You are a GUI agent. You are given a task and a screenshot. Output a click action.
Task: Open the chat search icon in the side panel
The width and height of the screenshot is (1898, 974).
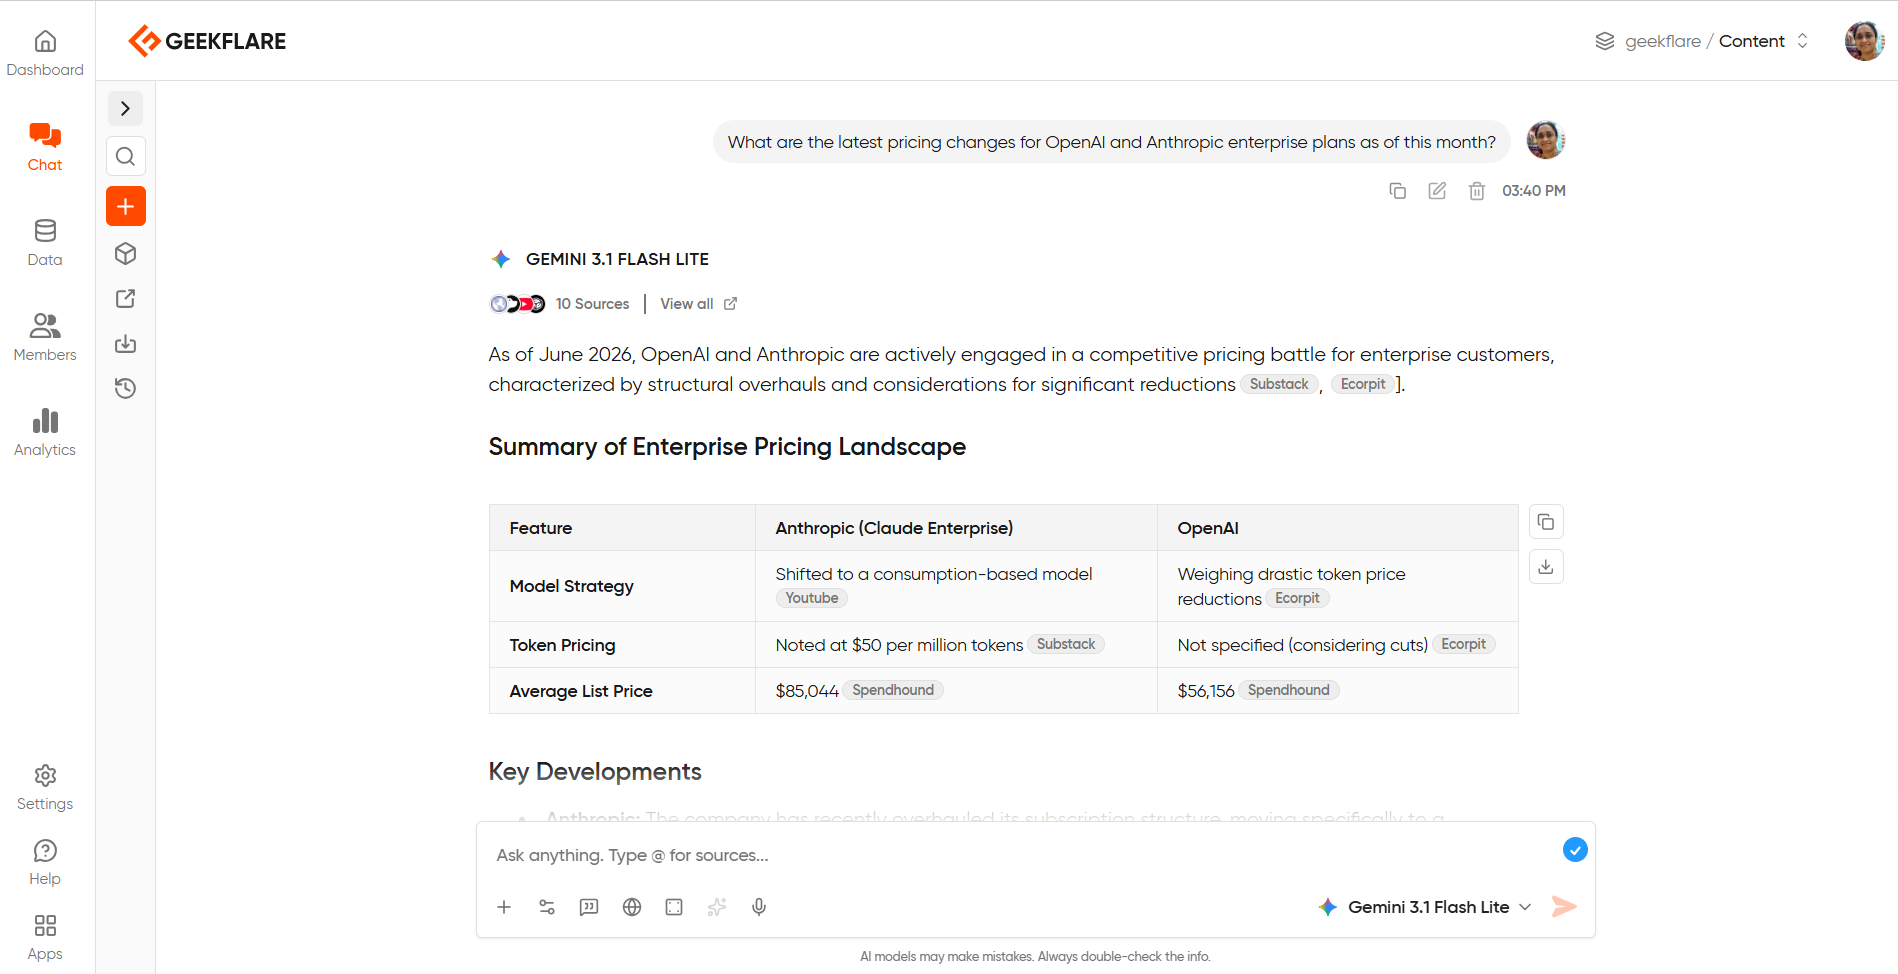click(126, 156)
